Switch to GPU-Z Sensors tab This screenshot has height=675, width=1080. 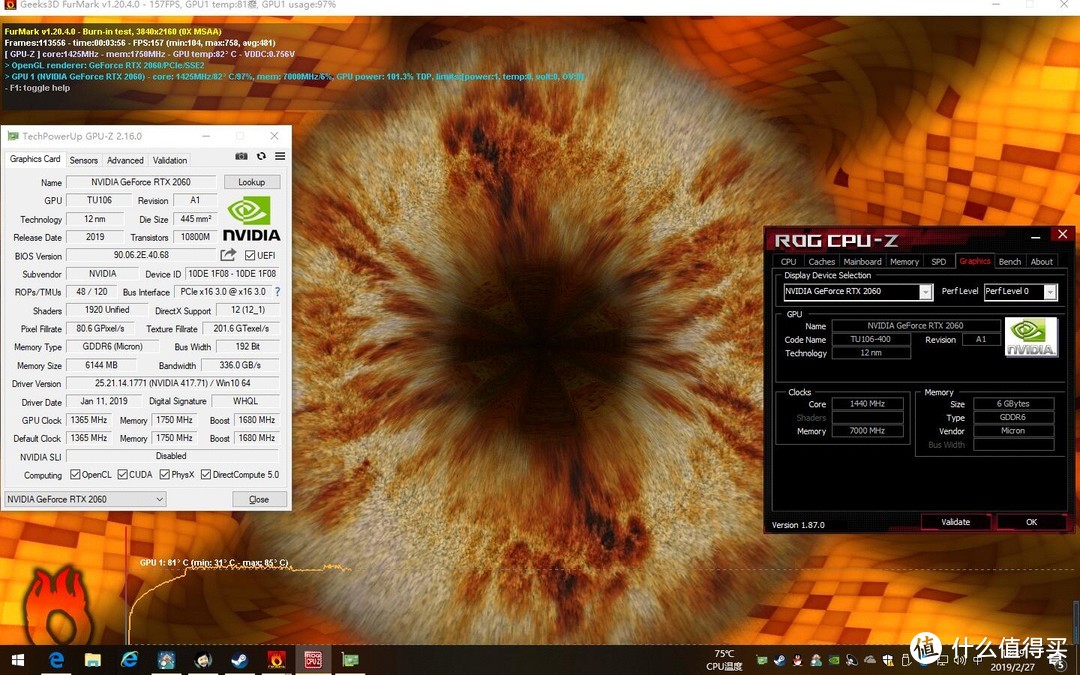coord(83,160)
